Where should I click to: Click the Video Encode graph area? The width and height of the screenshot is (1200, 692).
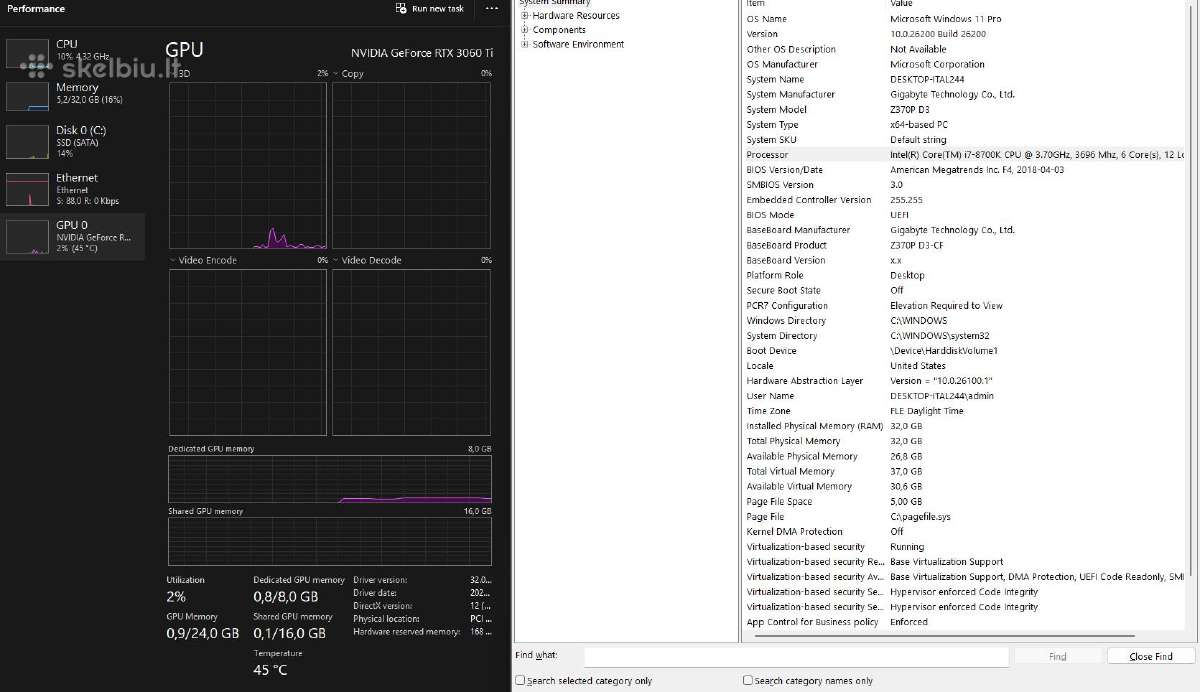pyautogui.click(x=248, y=351)
